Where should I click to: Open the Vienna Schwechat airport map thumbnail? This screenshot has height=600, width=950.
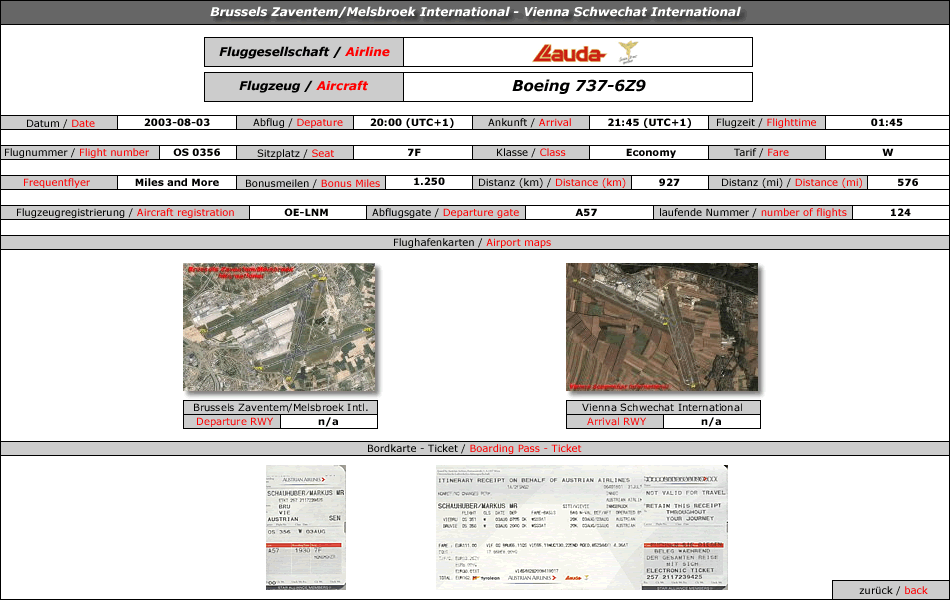(662, 327)
